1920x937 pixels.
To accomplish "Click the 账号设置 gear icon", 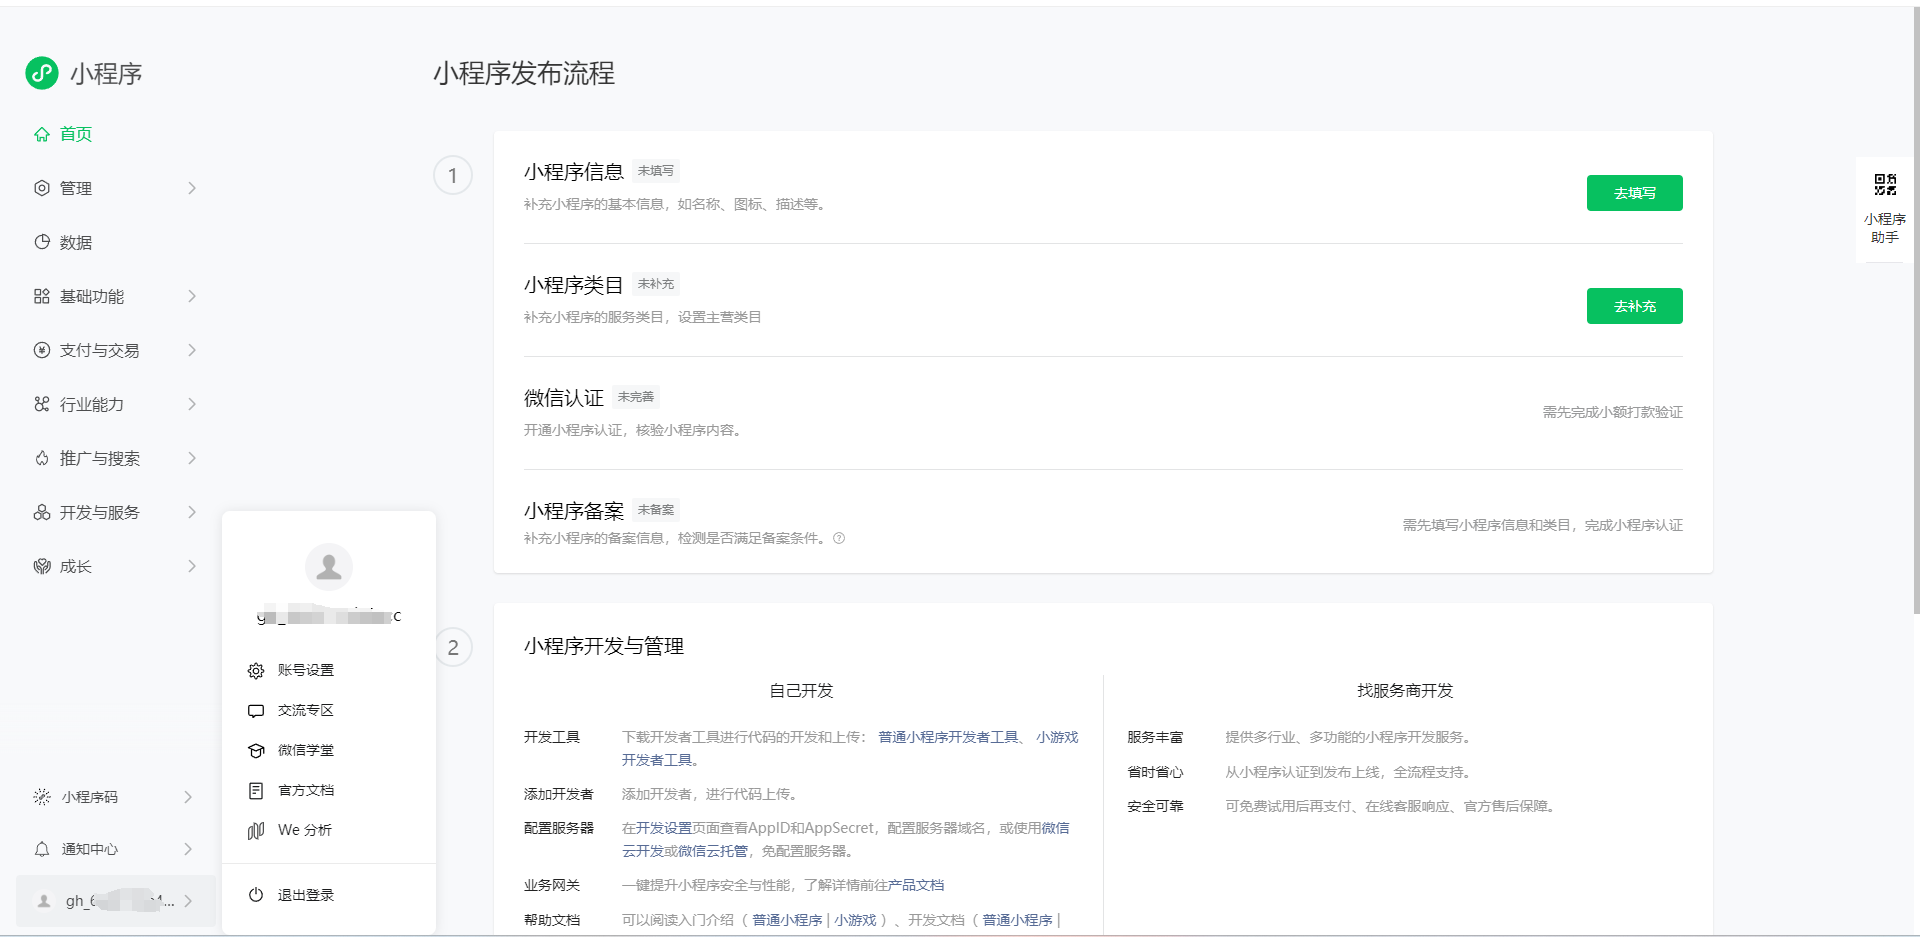I will click(256, 670).
